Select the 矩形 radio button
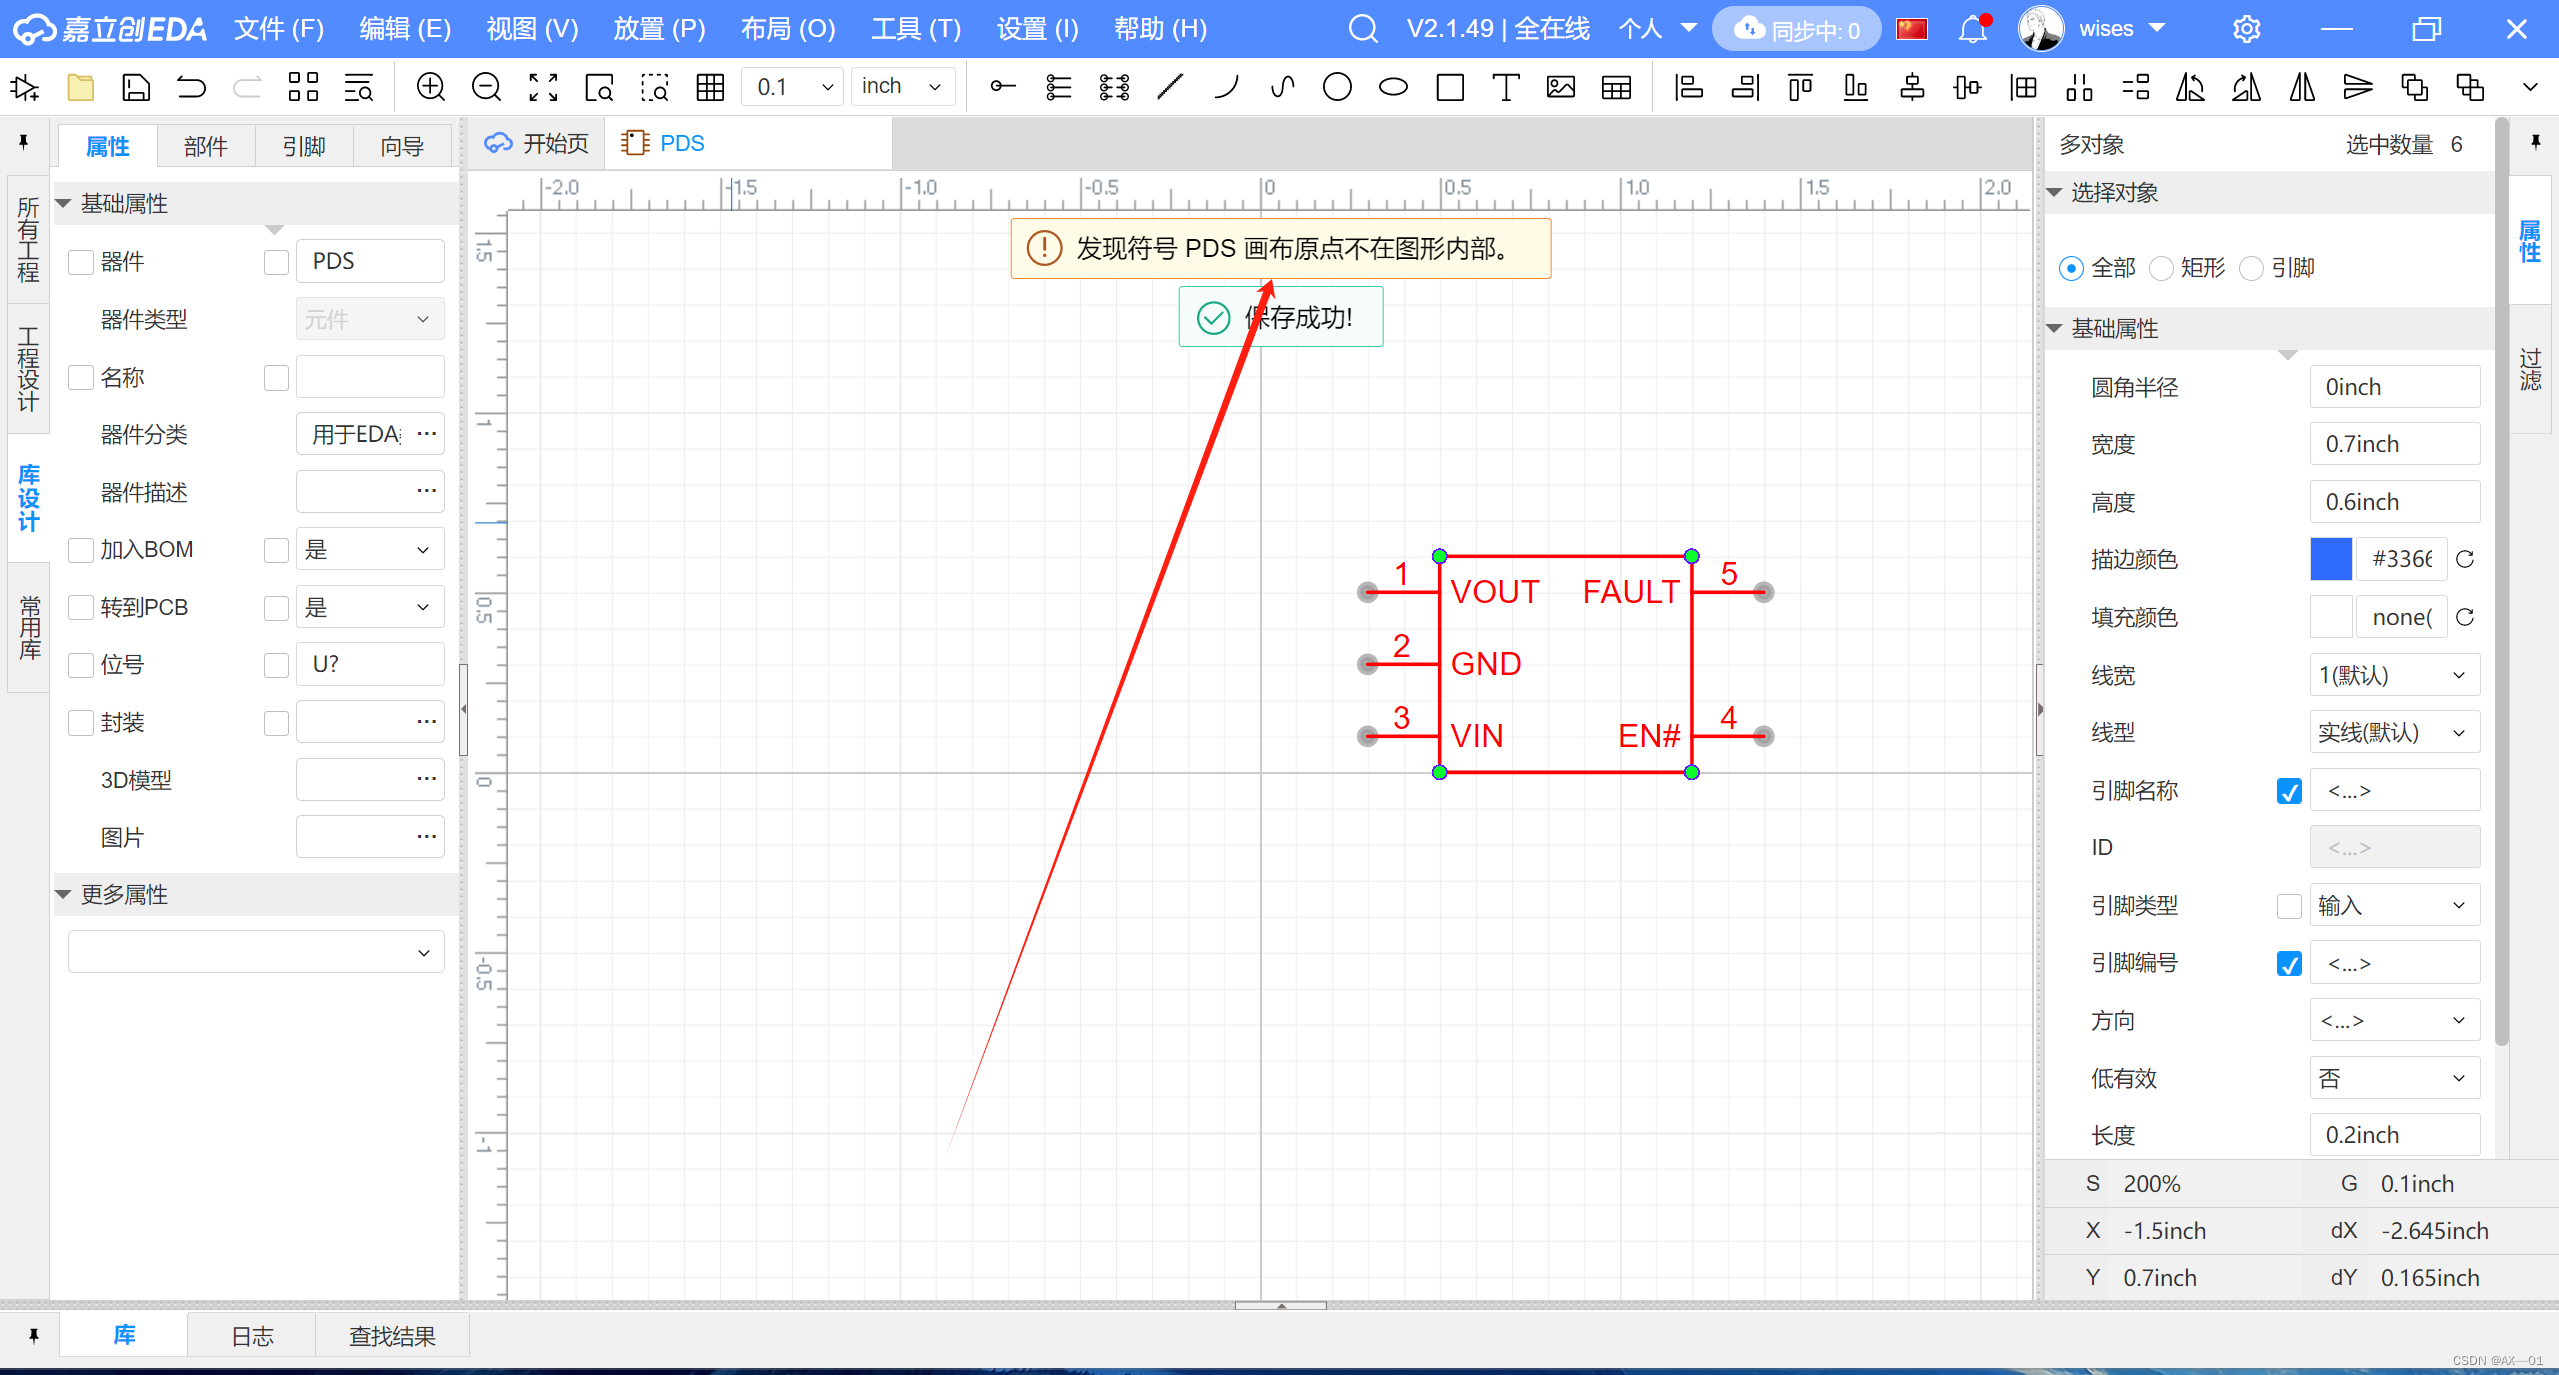The image size is (2559, 1375). tap(2161, 268)
